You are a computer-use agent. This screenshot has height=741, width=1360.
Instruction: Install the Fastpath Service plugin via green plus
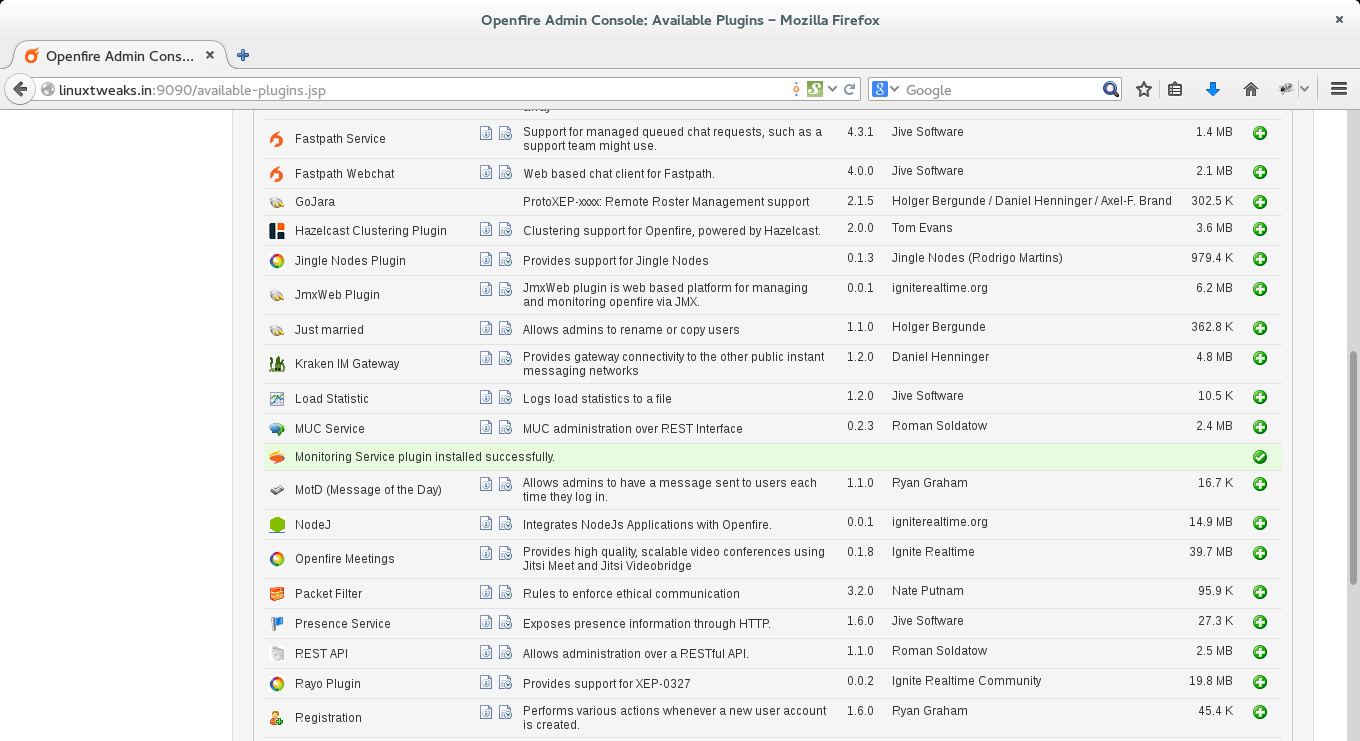(x=1260, y=133)
